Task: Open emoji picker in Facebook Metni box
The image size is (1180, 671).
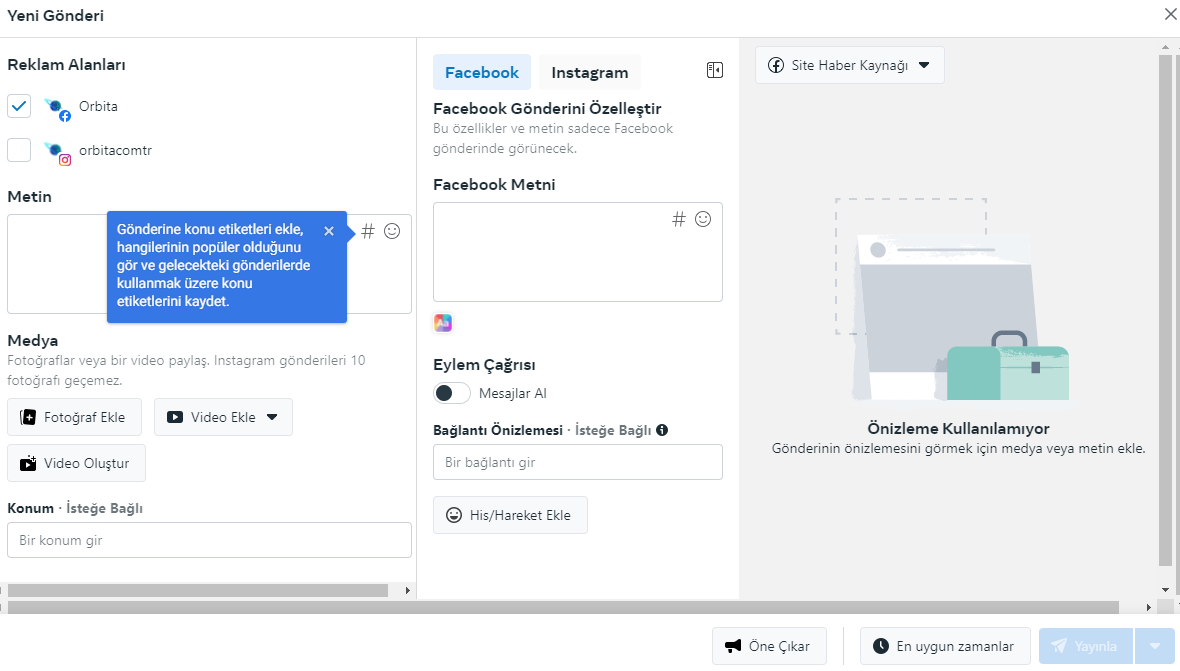Action: pos(703,219)
